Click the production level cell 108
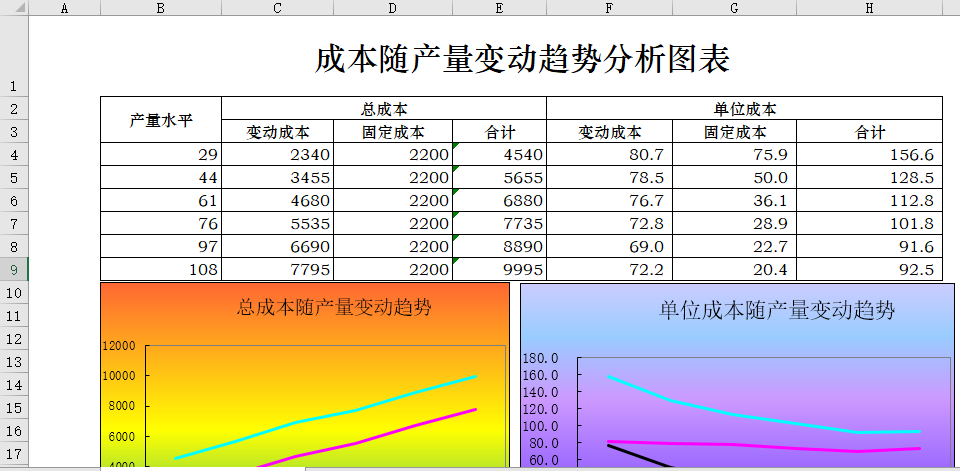The width and height of the screenshot is (960, 471). click(x=160, y=269)
